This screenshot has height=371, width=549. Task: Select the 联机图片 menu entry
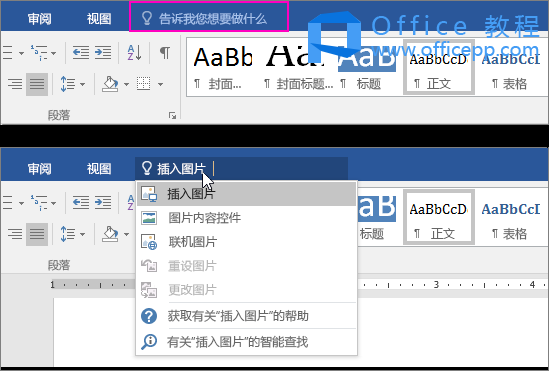246,242
